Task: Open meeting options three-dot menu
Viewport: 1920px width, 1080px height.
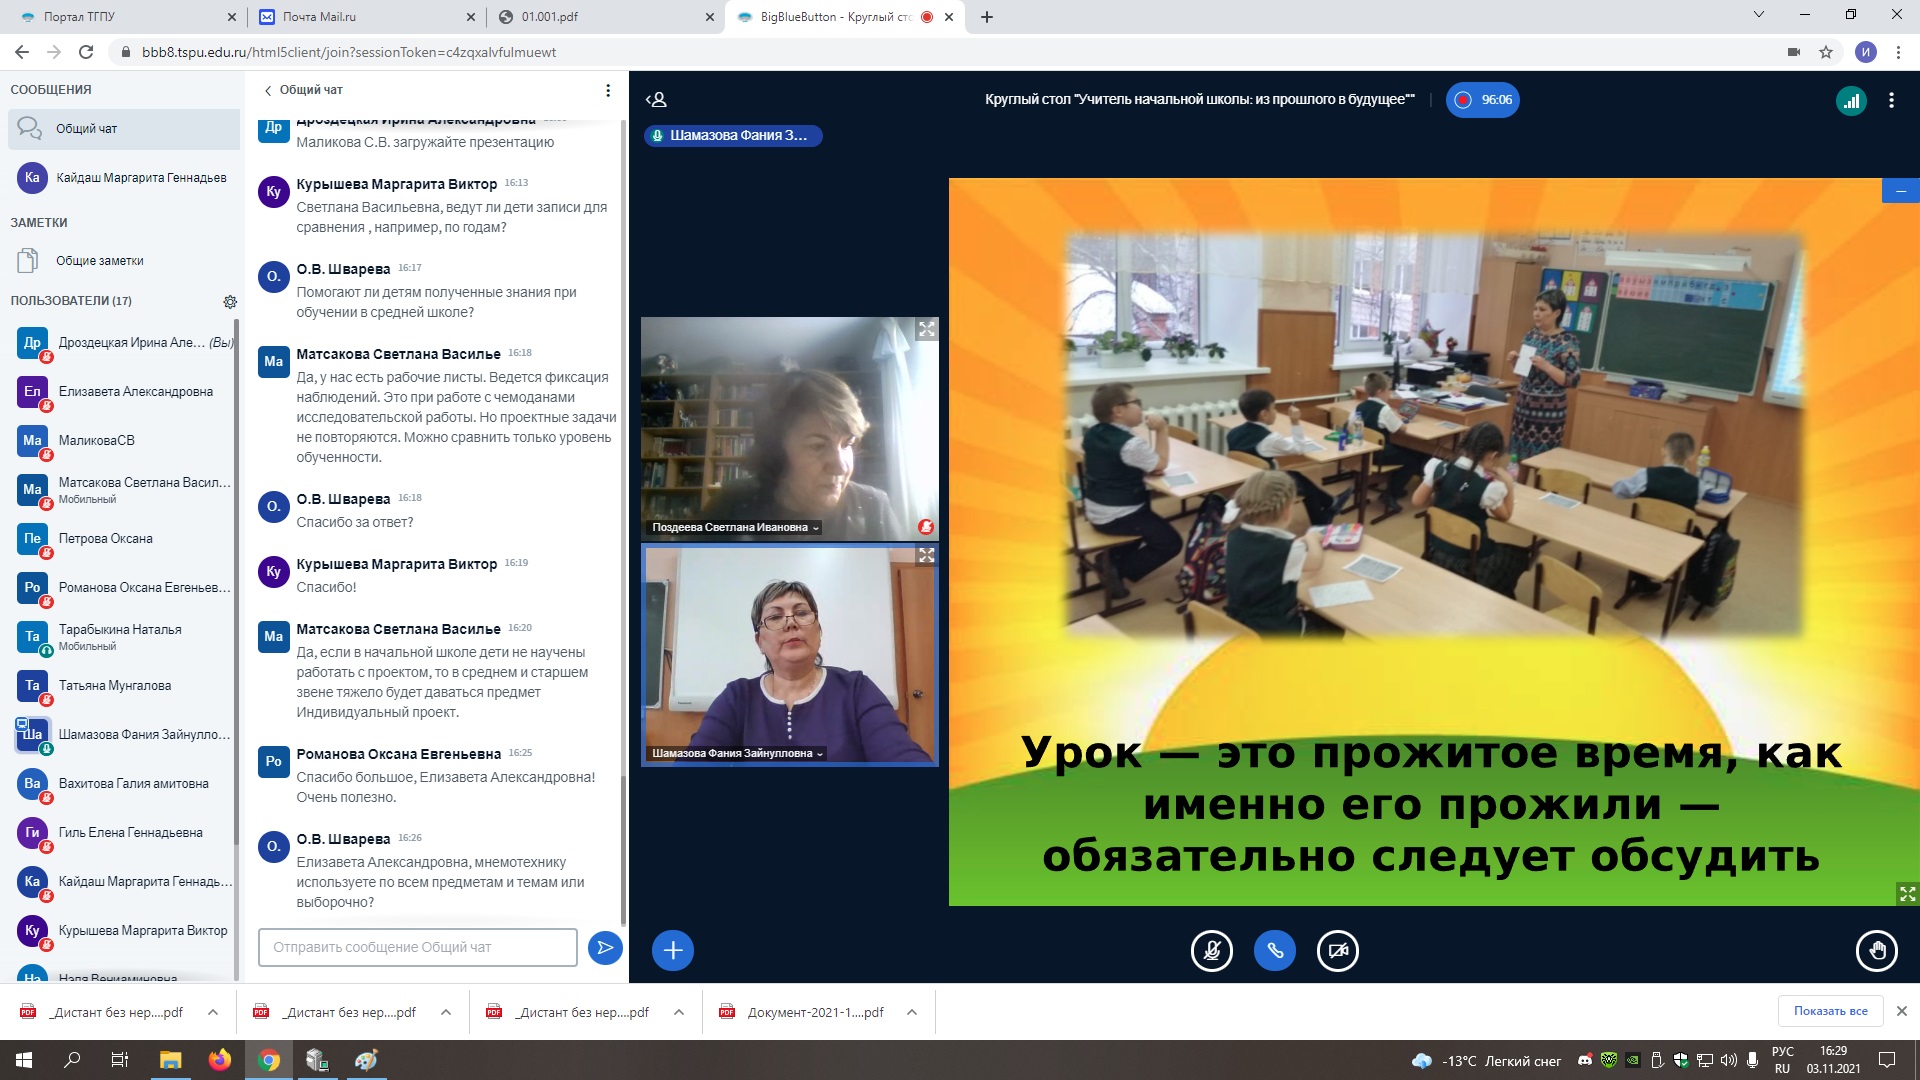Action: 1891,100
